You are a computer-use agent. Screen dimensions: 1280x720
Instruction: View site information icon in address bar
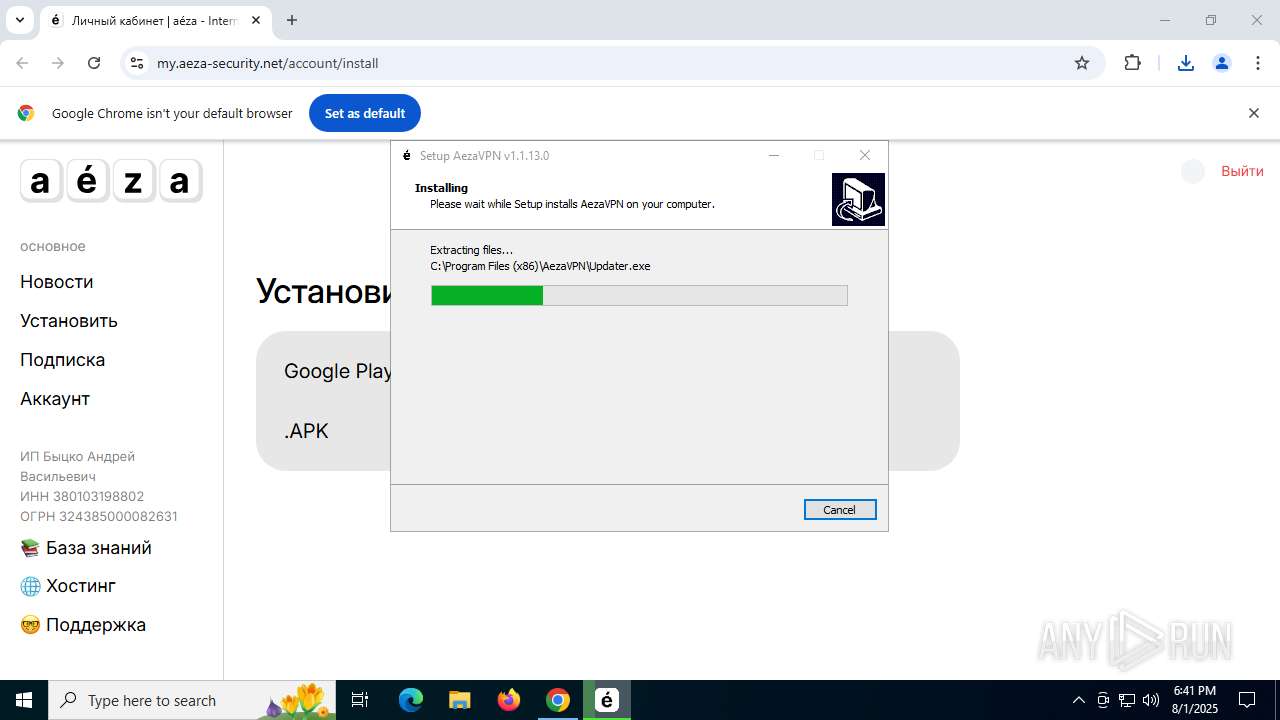[x=137, y=63]
